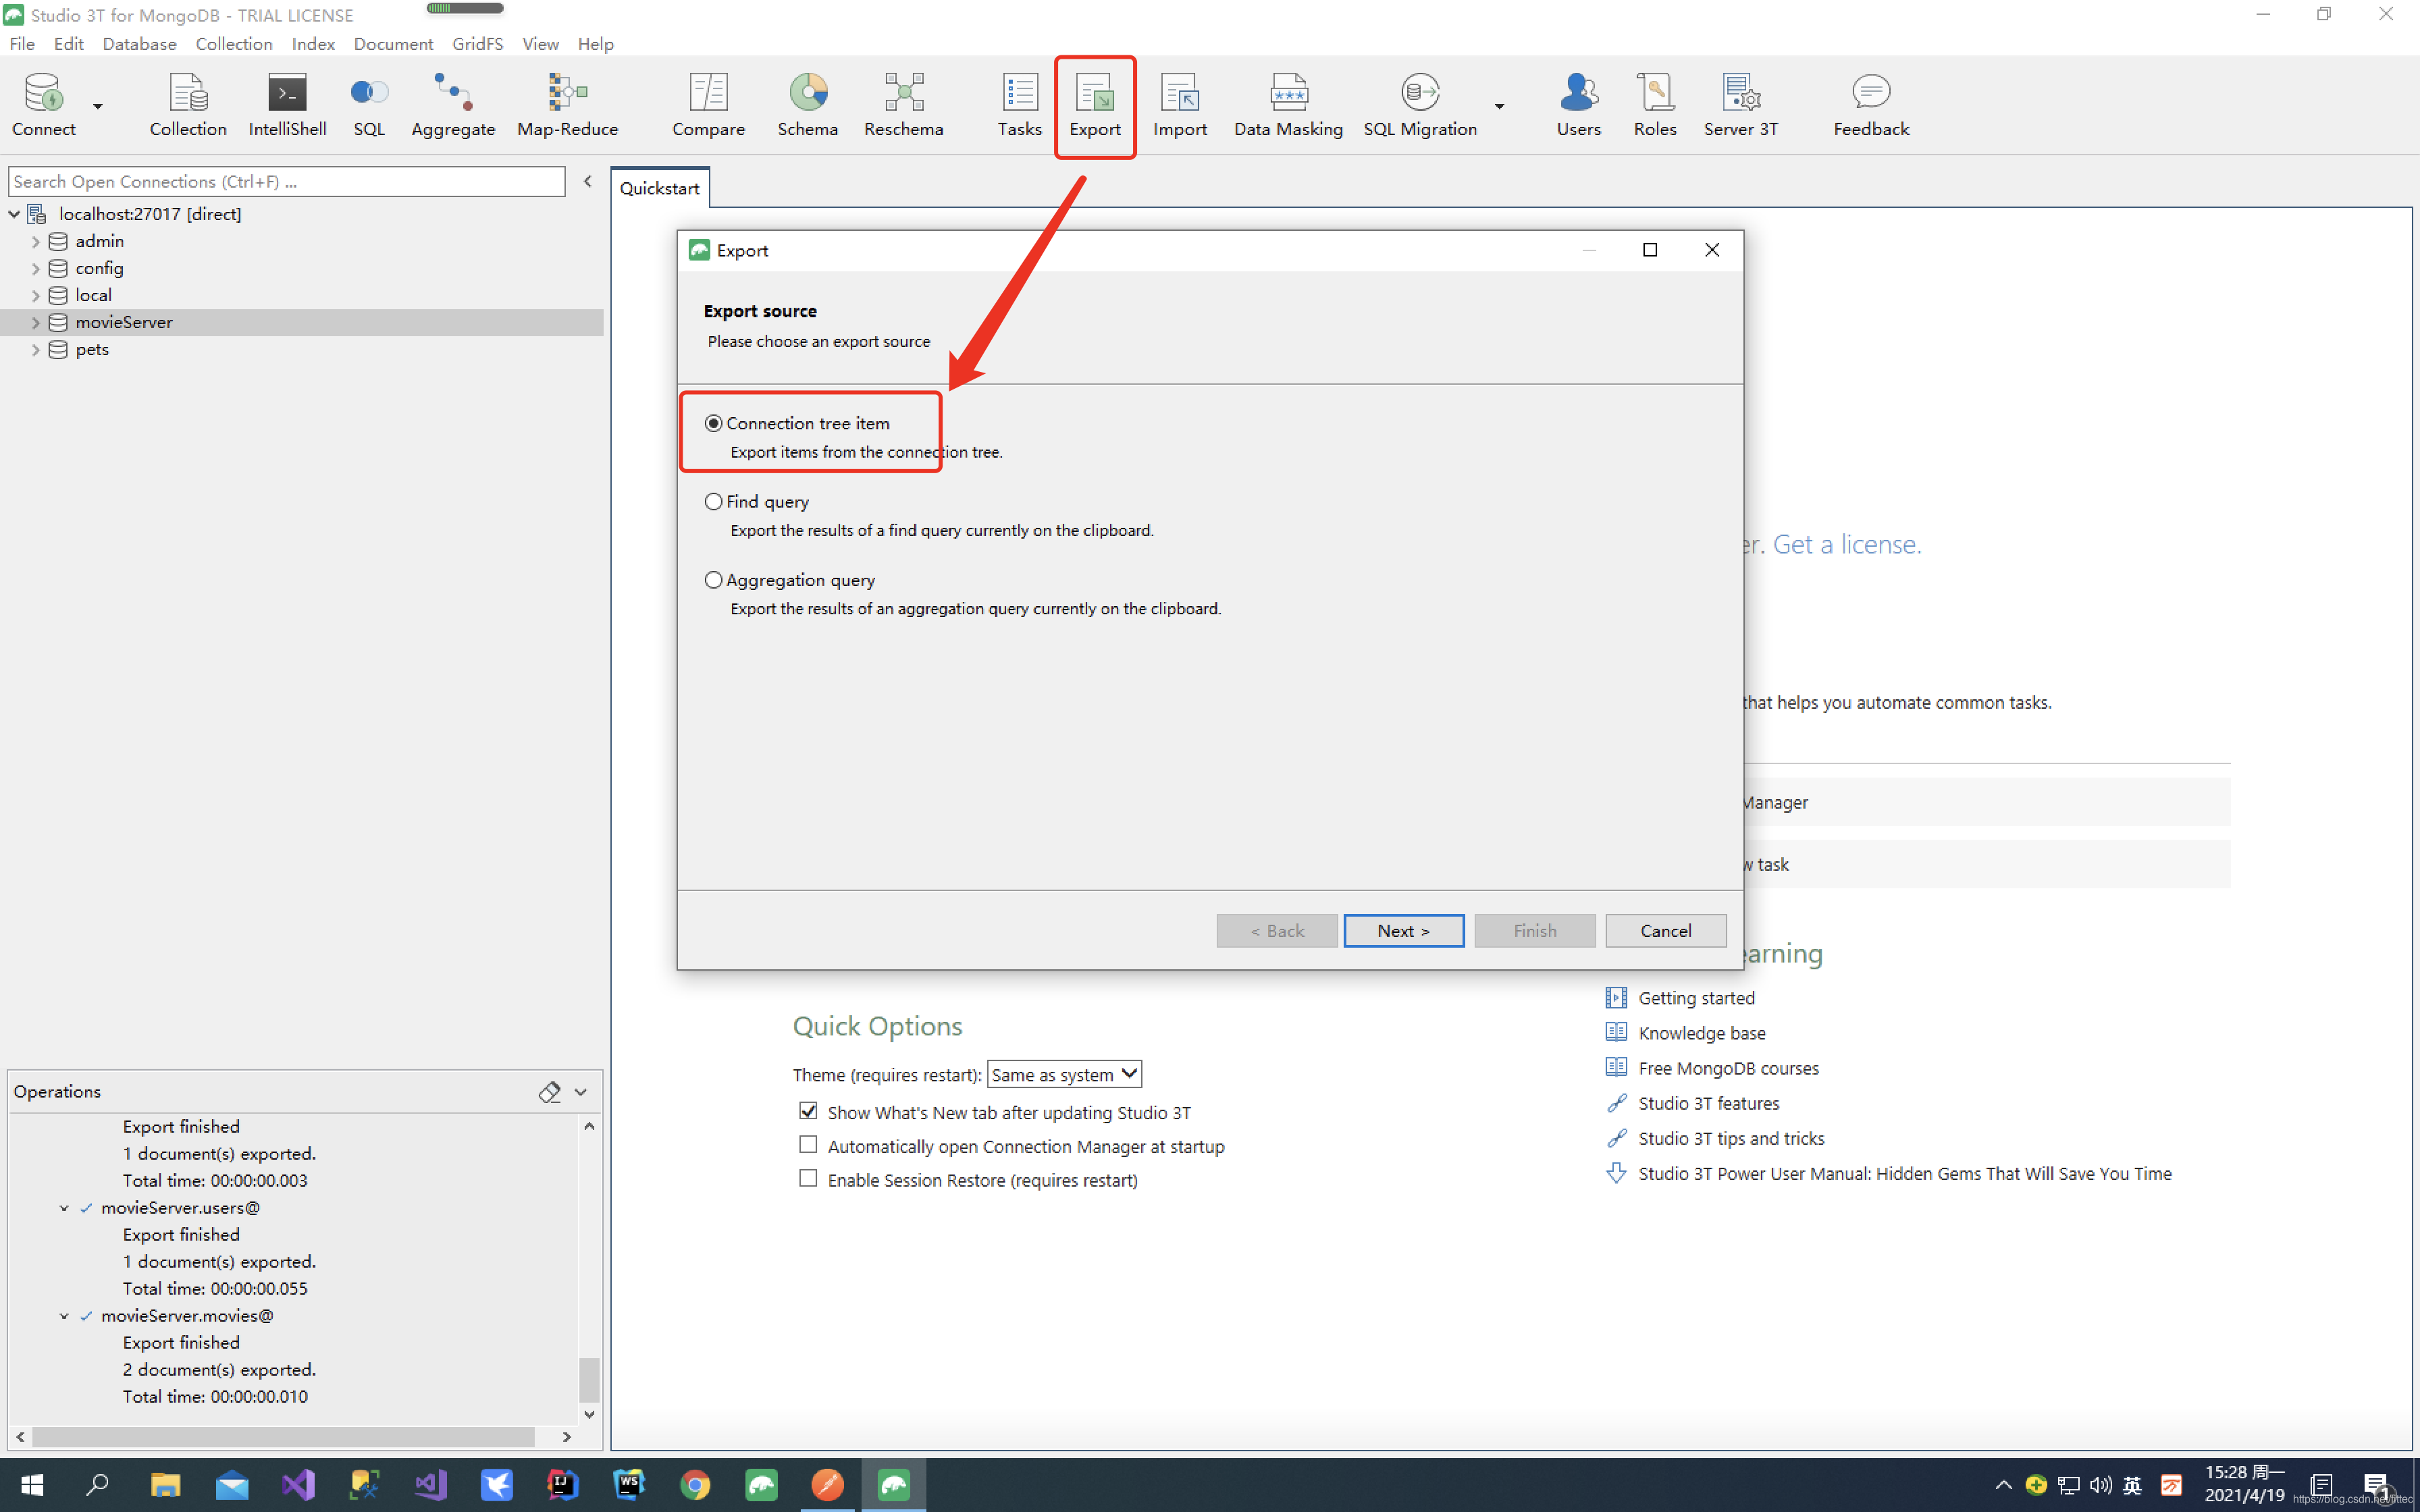2420x1512 pixels.
Task: Open the SQL Migration dropdown arrow
Action: click(1499, 106)
